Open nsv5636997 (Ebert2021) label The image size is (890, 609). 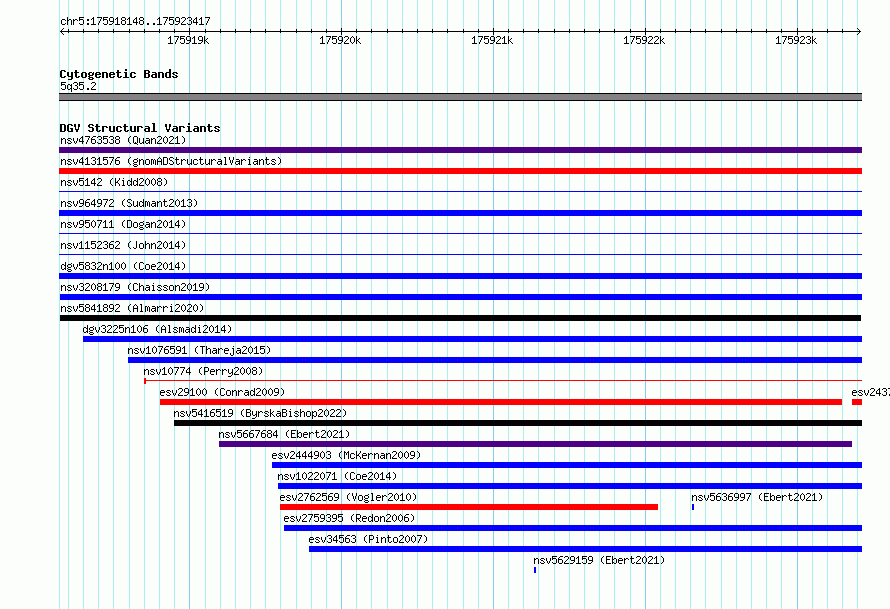[757, 497]
